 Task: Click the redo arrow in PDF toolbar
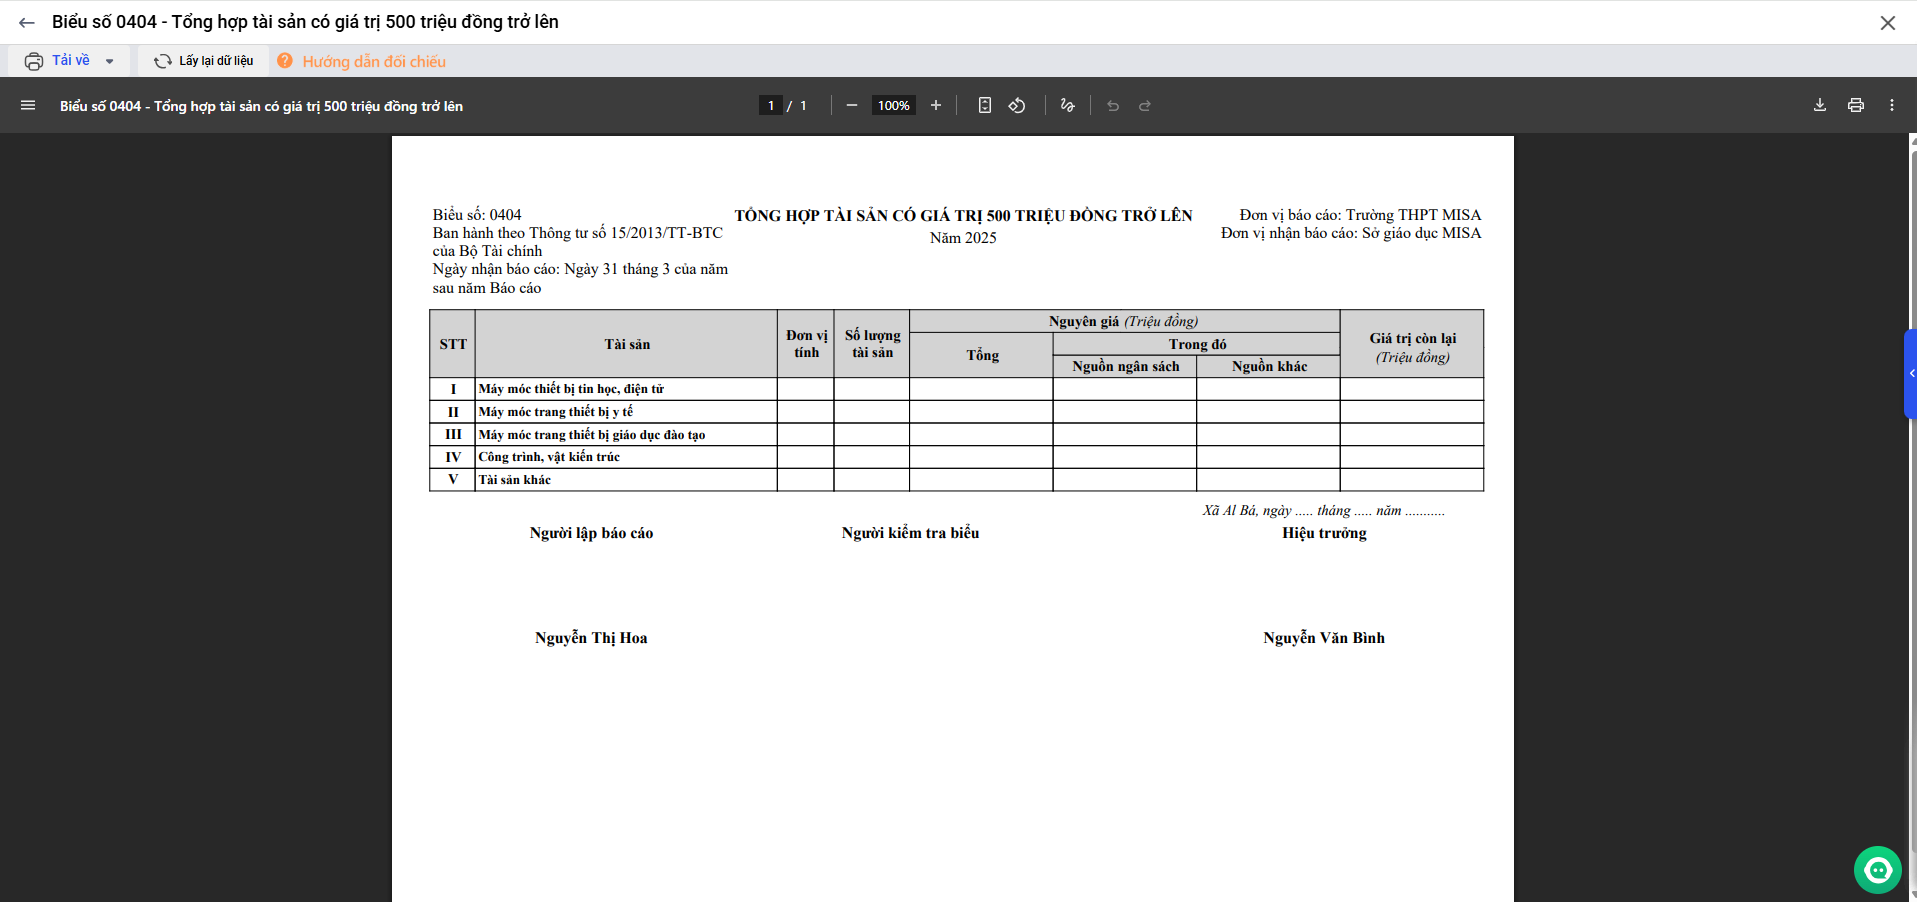coord(1145,105)
